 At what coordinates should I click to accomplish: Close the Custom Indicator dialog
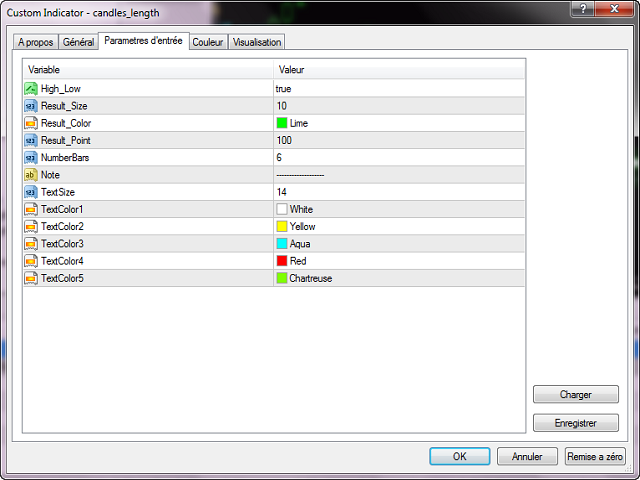click(615, 9)
